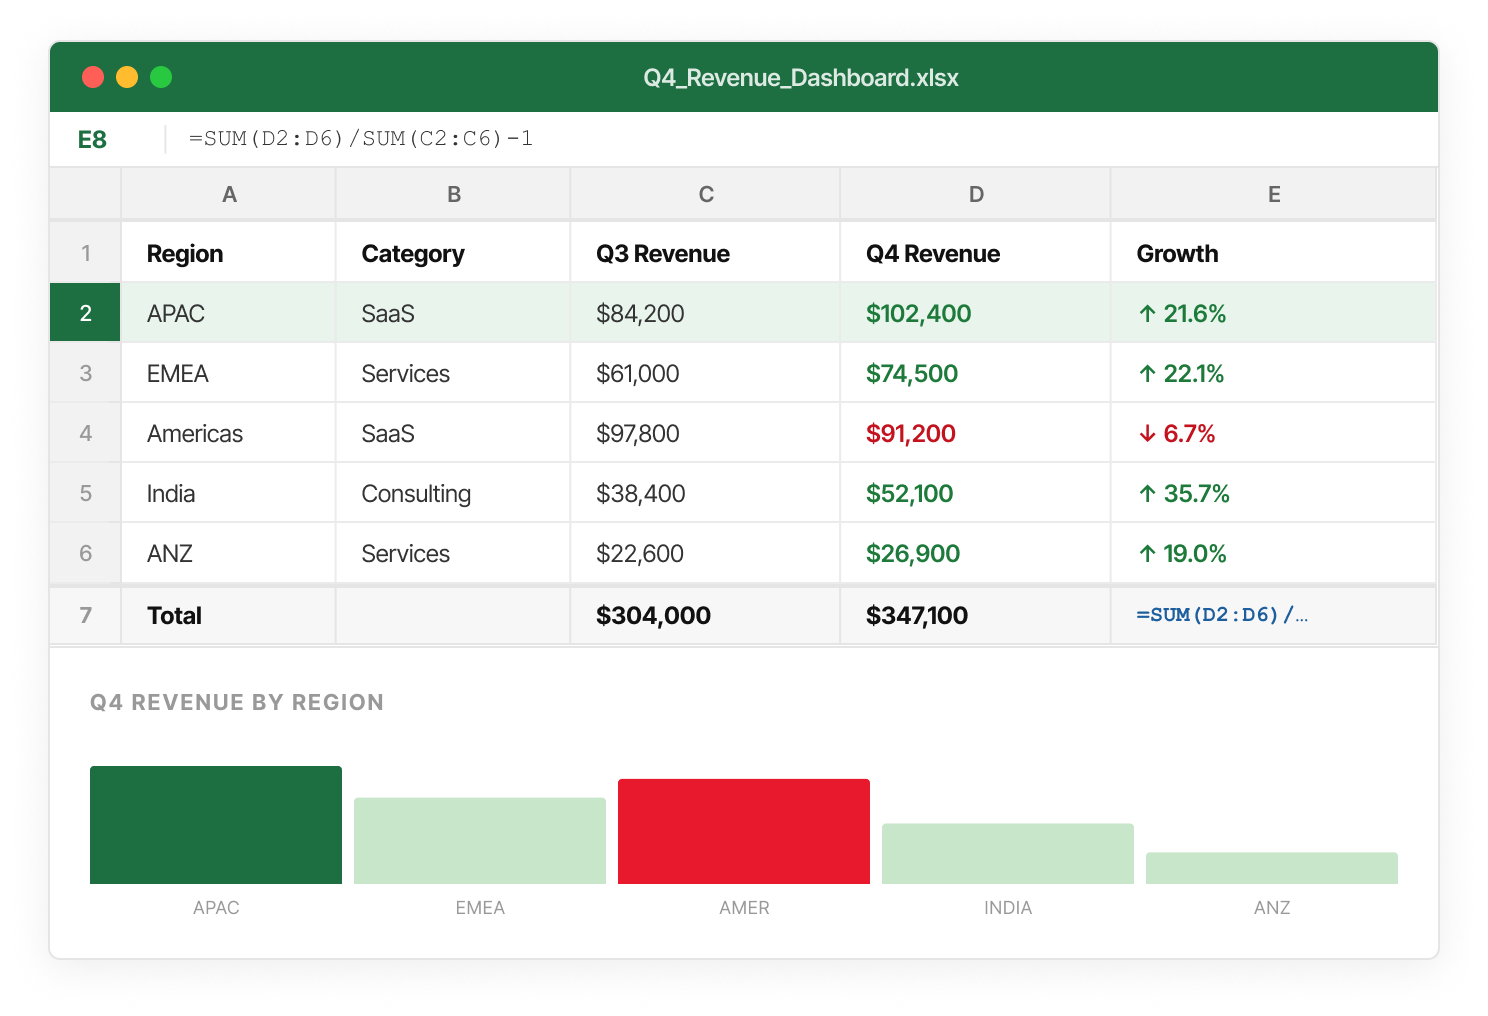The height and width of the screenshot is (1016, 1488).
Task: Click the E8 cell name box
Action: pyautogui.click(x=92, y=140)
